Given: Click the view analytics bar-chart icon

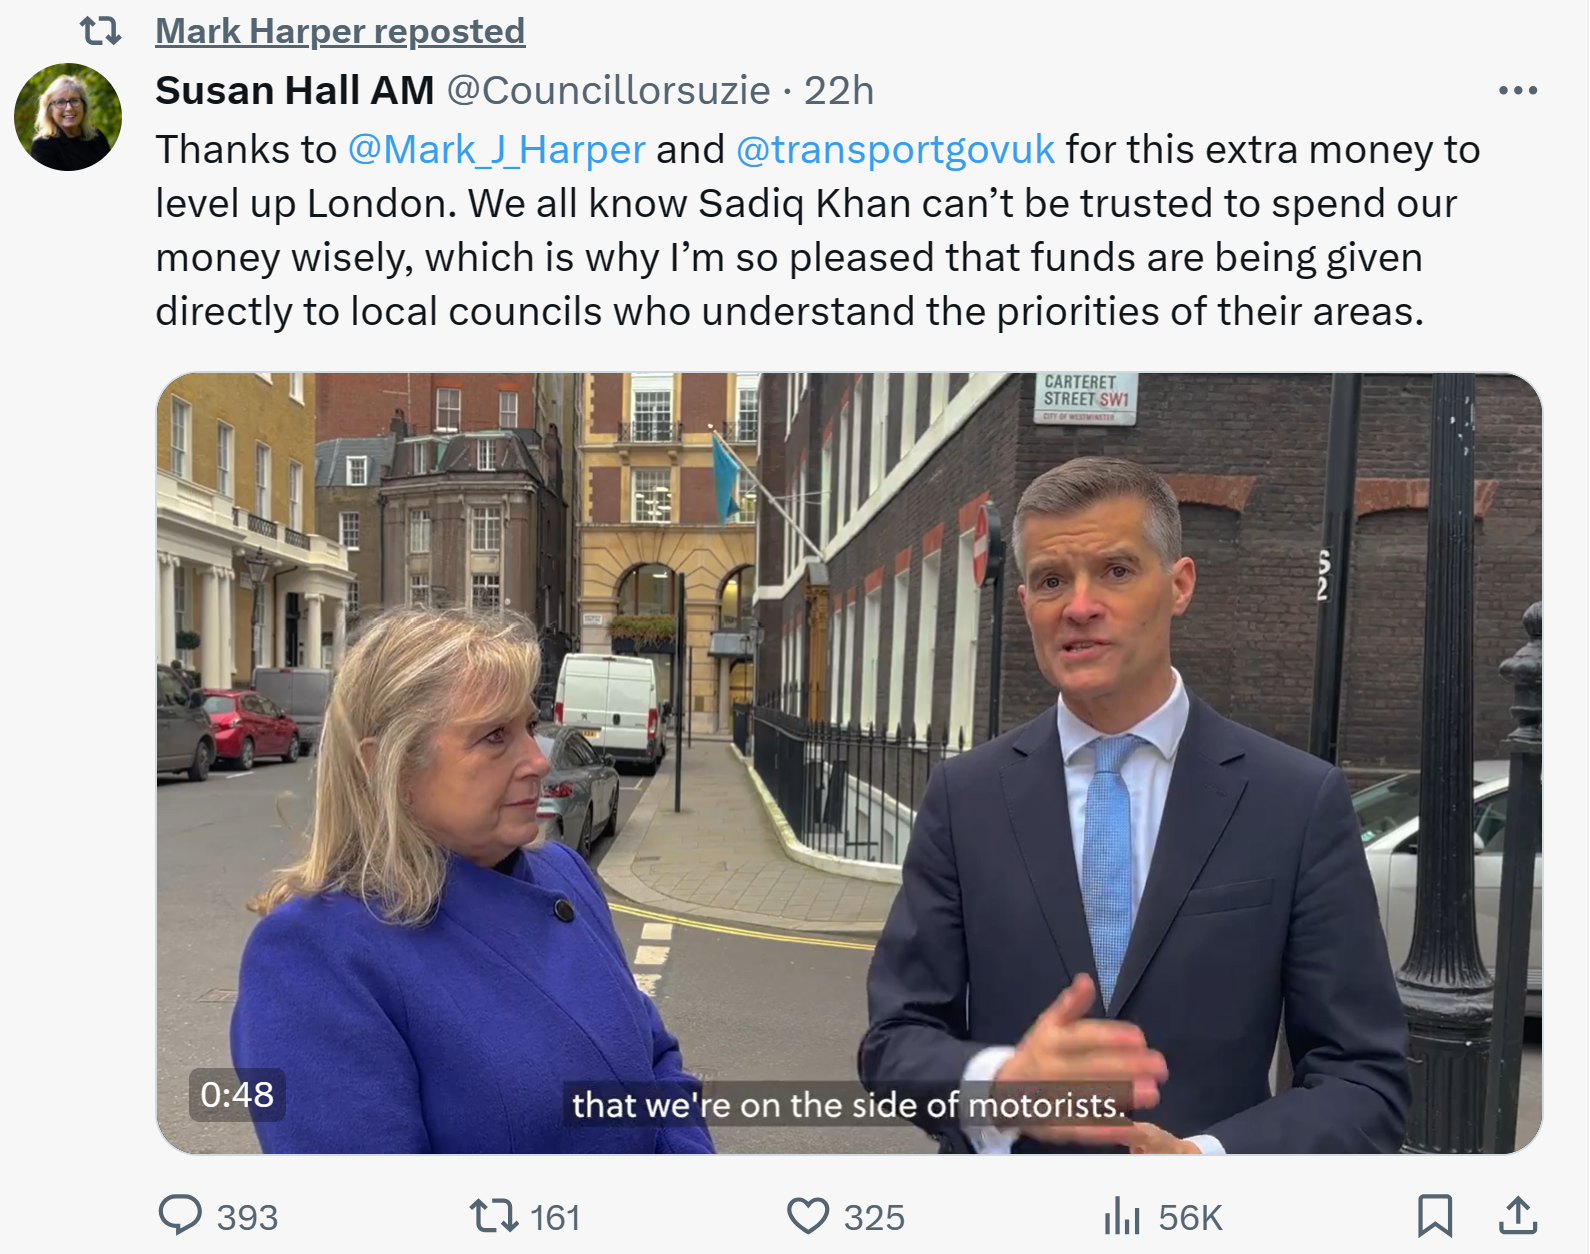Looking at the screenshot, I should pyautogui.click(x=1122, y=1217).
